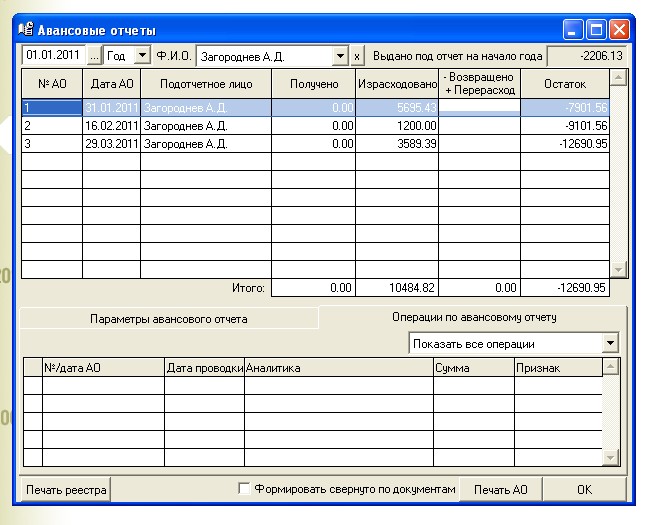Viewport: 663px width, 525px height.
Task: Clear the Ф.И.О. filter with the x button
Action: point(359,57)
